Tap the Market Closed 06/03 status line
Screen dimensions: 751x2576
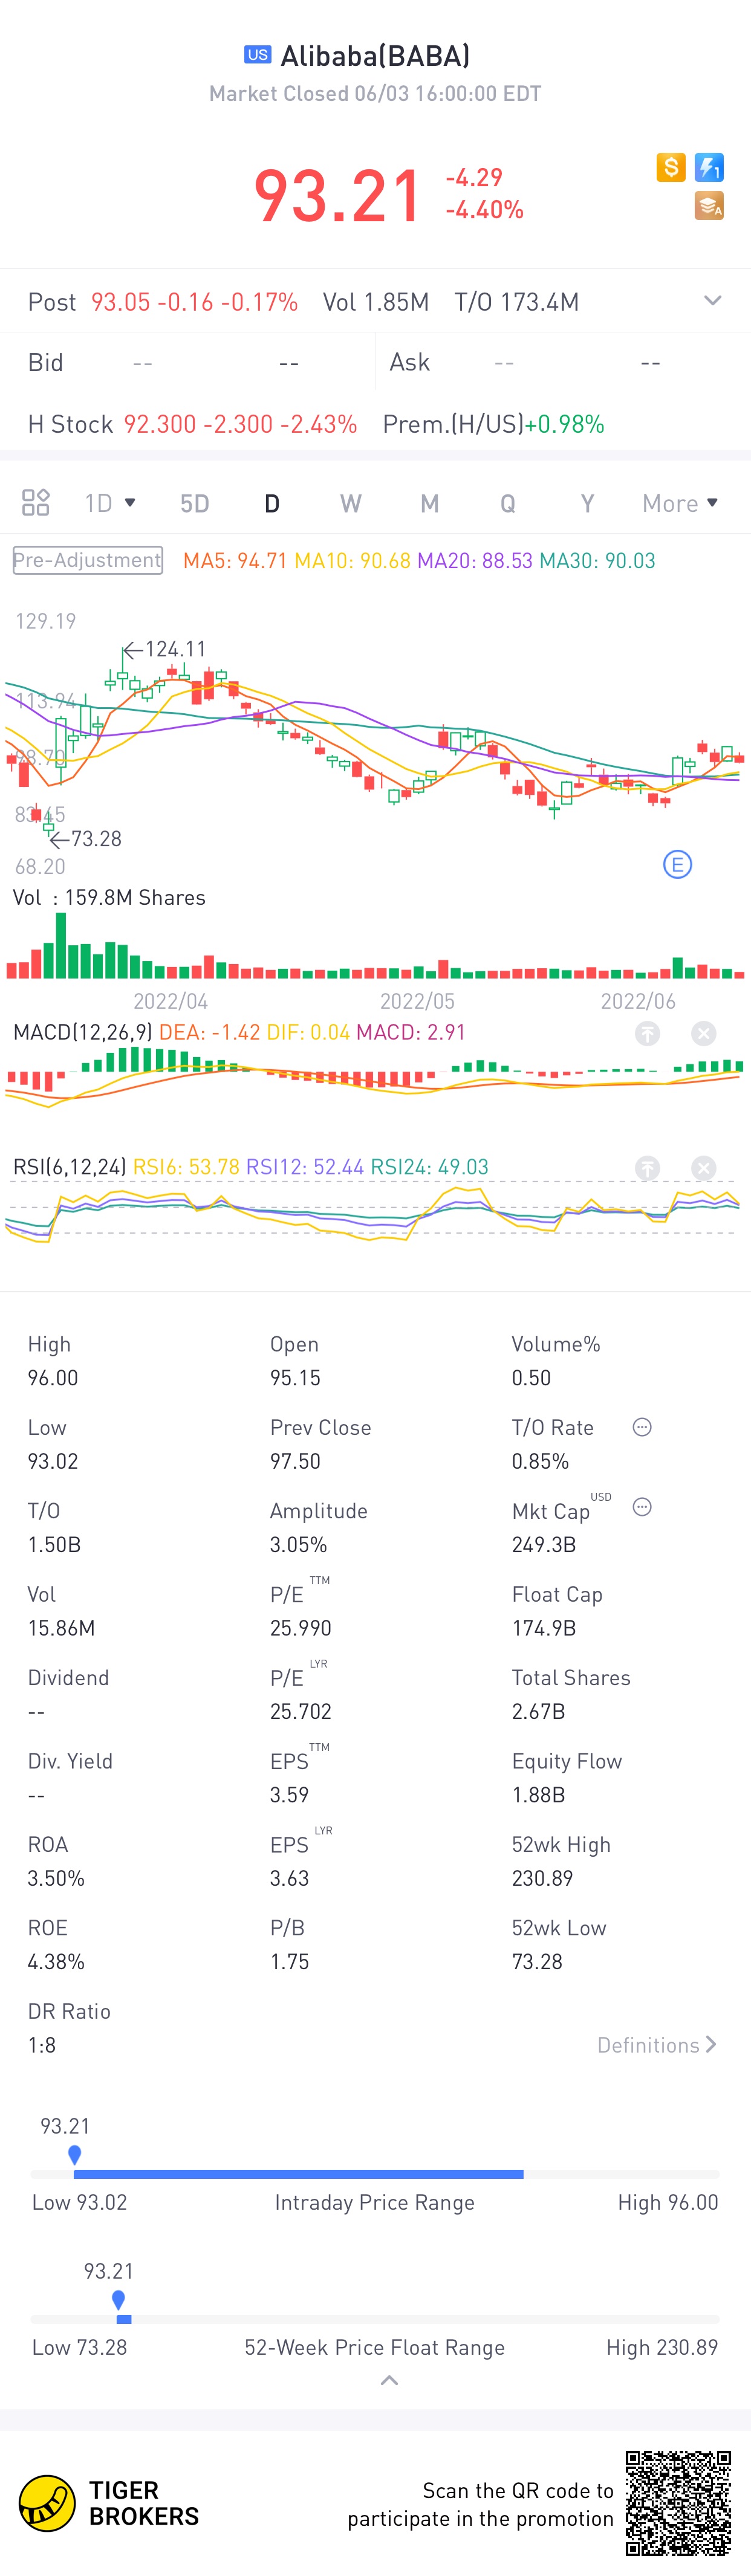pos(375,93)
